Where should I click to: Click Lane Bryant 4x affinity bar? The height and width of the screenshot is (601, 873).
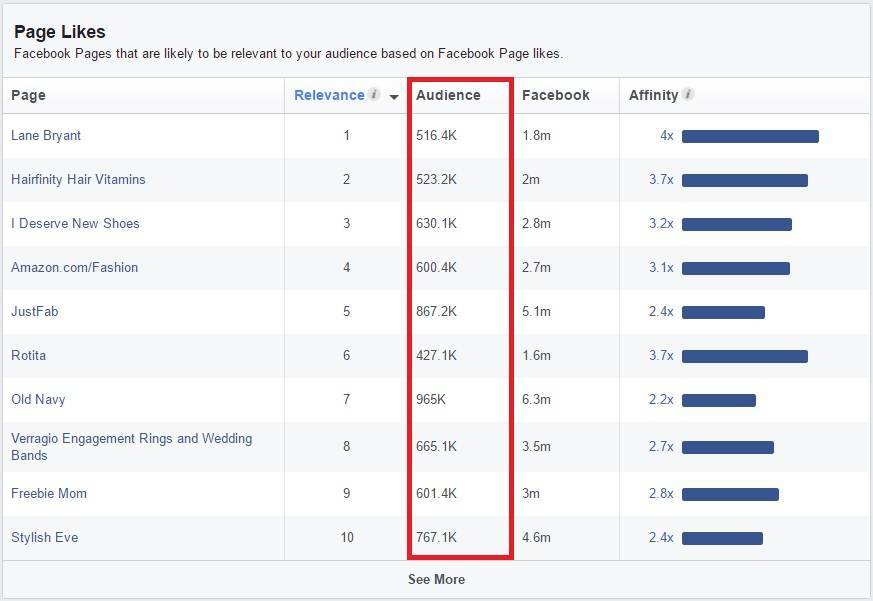click(750, 136)
